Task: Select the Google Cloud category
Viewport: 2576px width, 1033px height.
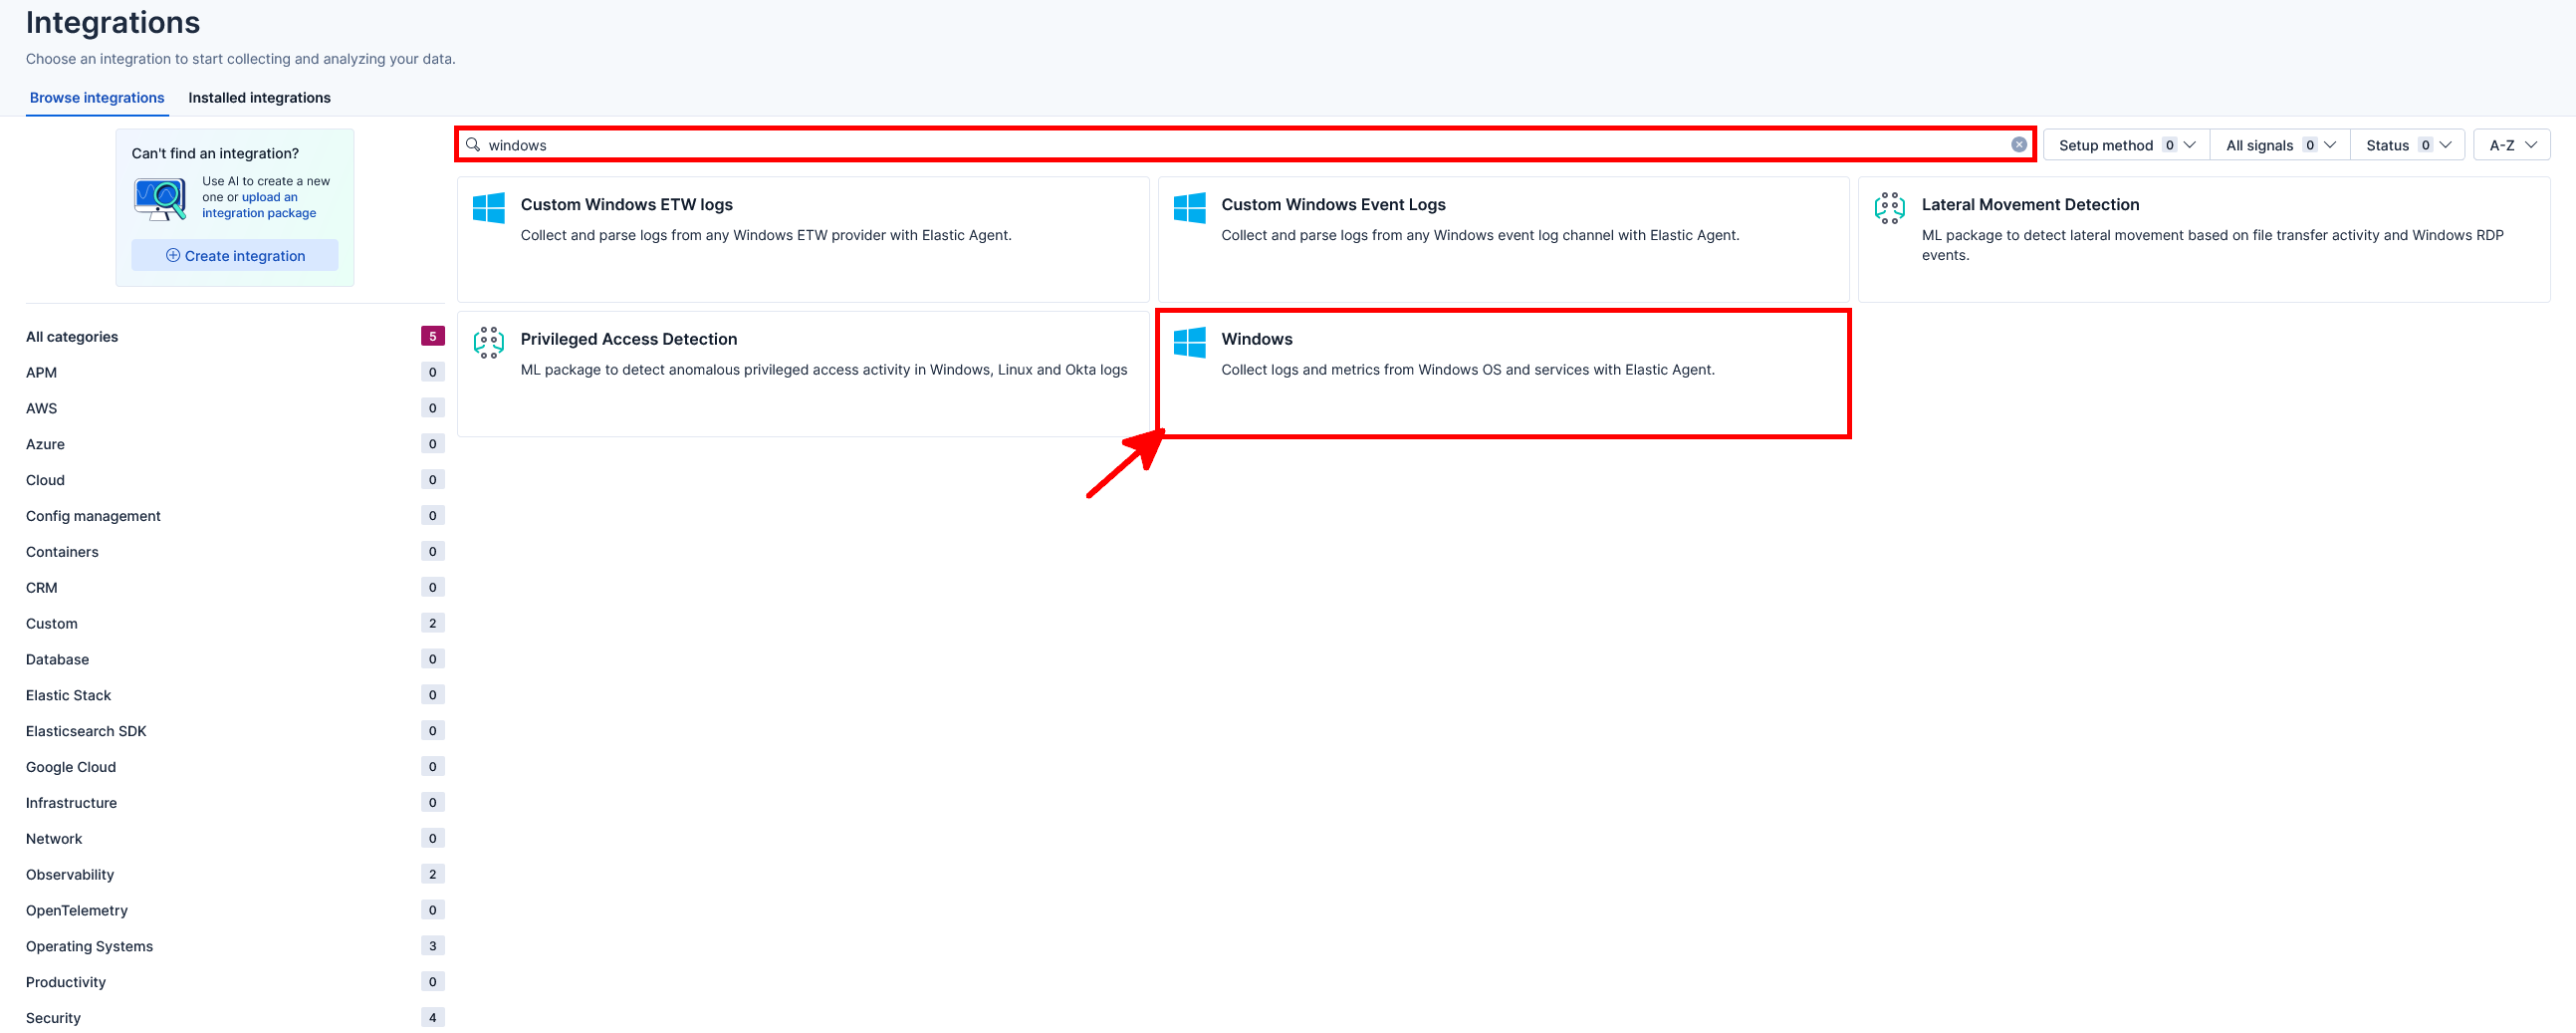Action: pos(235,767)
